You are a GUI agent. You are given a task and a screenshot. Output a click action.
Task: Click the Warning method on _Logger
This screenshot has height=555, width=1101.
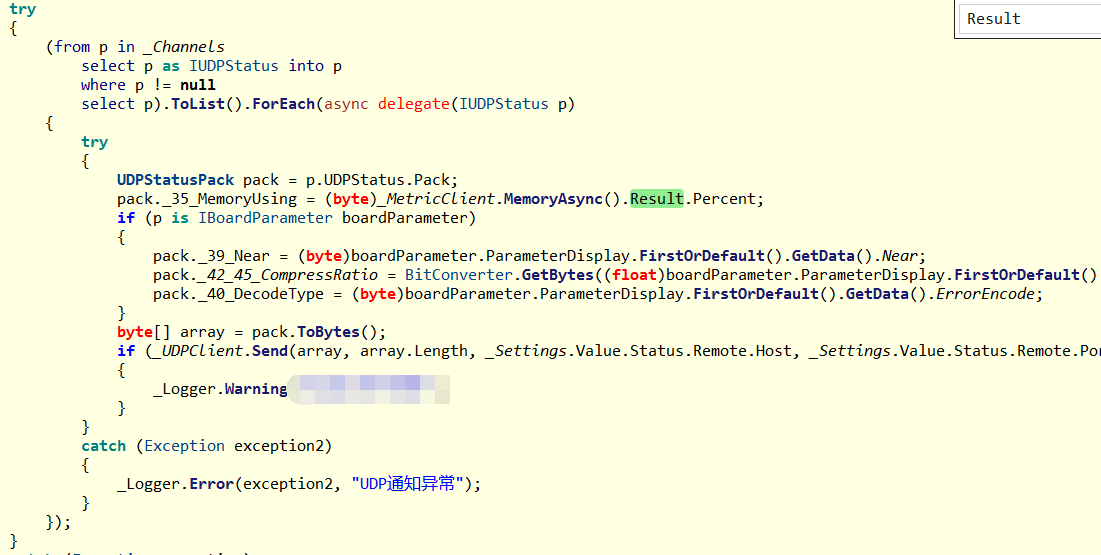point(255,389)
